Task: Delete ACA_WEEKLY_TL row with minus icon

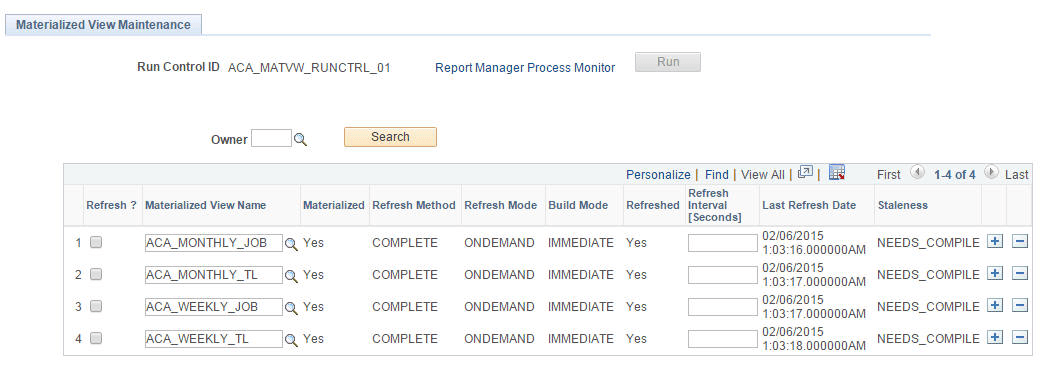Action: tap(1020, 337)
